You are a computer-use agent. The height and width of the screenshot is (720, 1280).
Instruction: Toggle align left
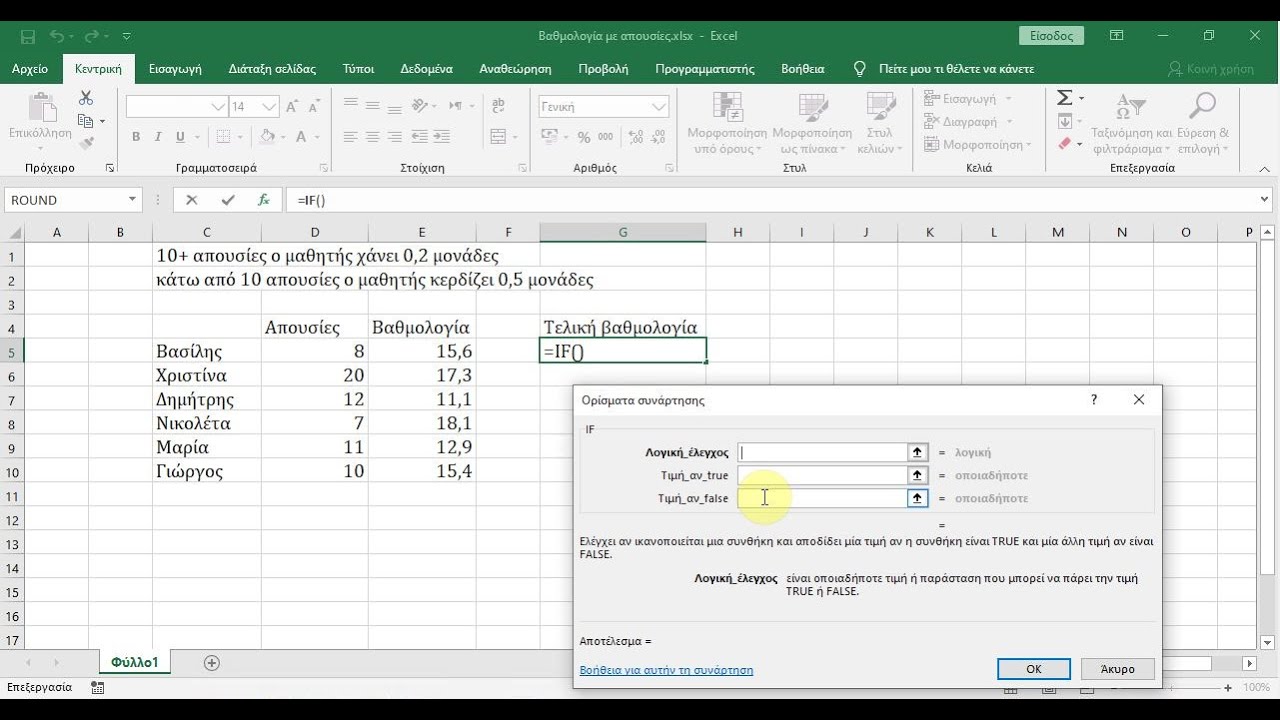(350, 137)
